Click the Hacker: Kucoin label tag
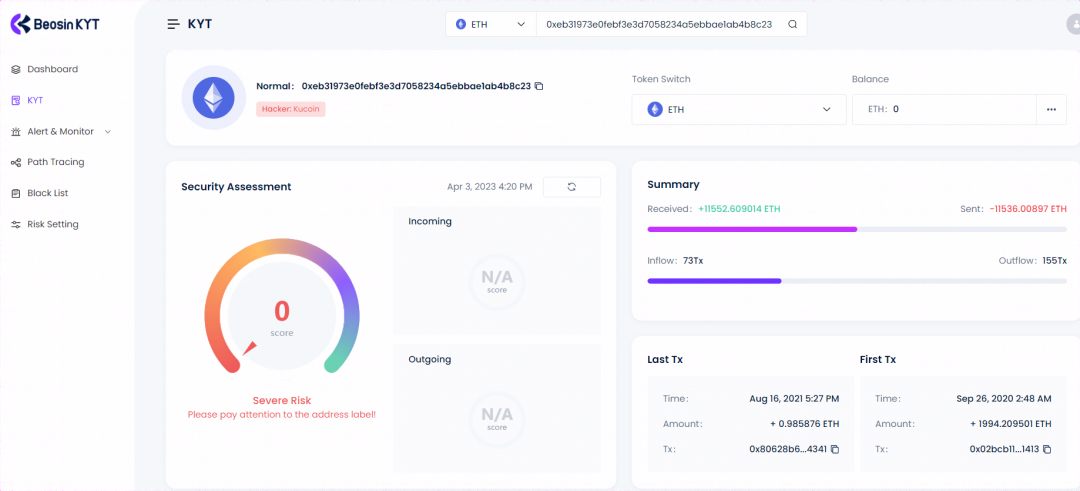The width and height of the screenshot is (1080, 491). point(291,108)
